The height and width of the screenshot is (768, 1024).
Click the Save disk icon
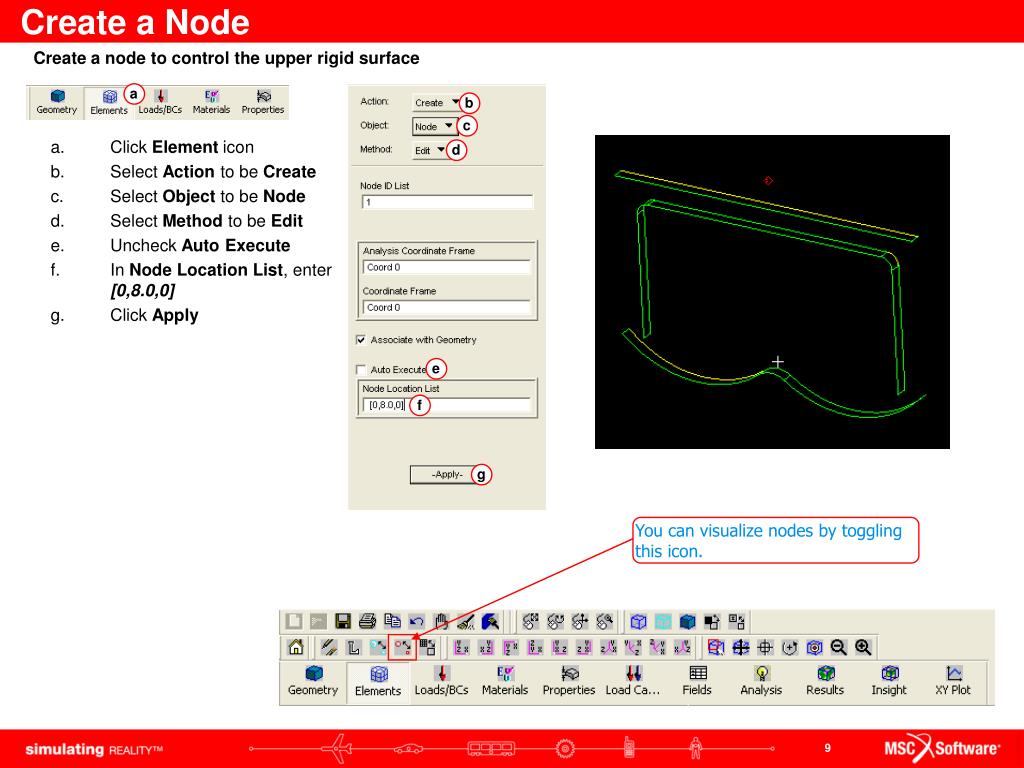click(x=343, y=621)
